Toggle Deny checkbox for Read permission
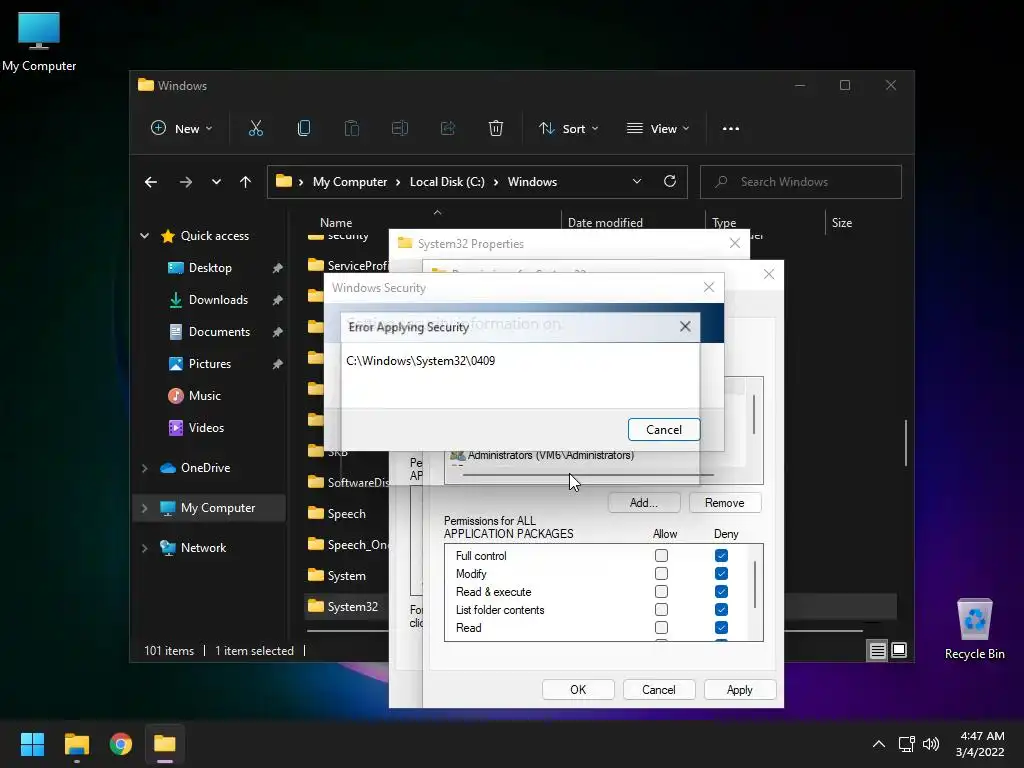 721,628
